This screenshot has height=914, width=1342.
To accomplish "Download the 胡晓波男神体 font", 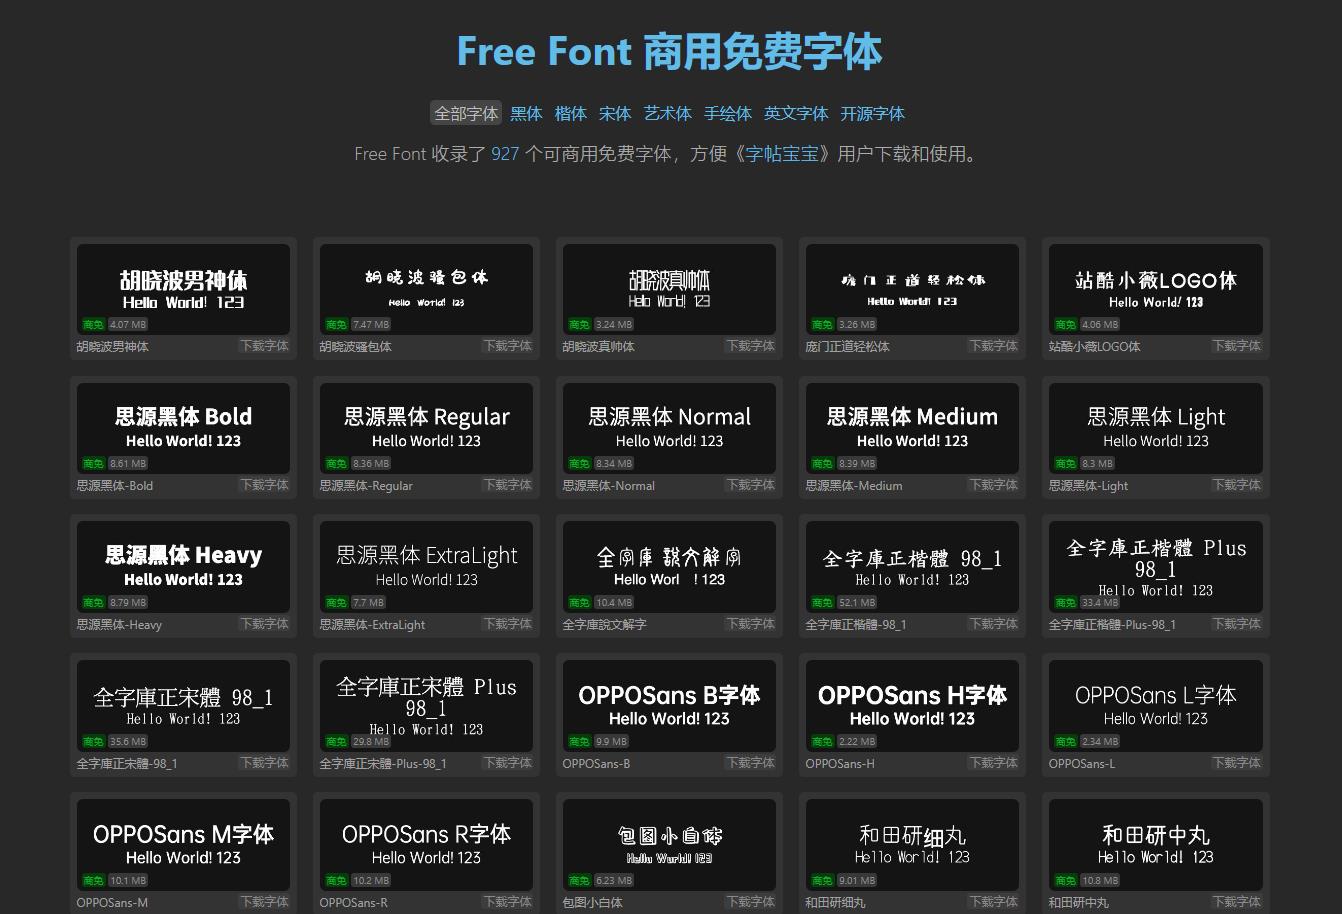I will 264,345.
